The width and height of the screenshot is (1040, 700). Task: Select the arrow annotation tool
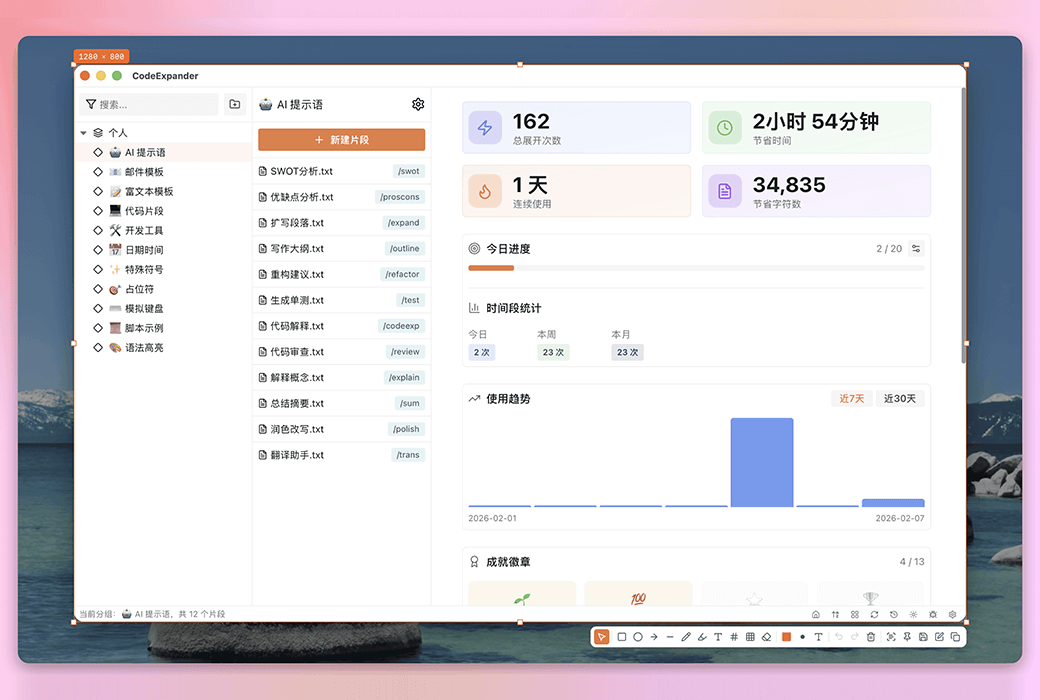(x=654, y=637)
